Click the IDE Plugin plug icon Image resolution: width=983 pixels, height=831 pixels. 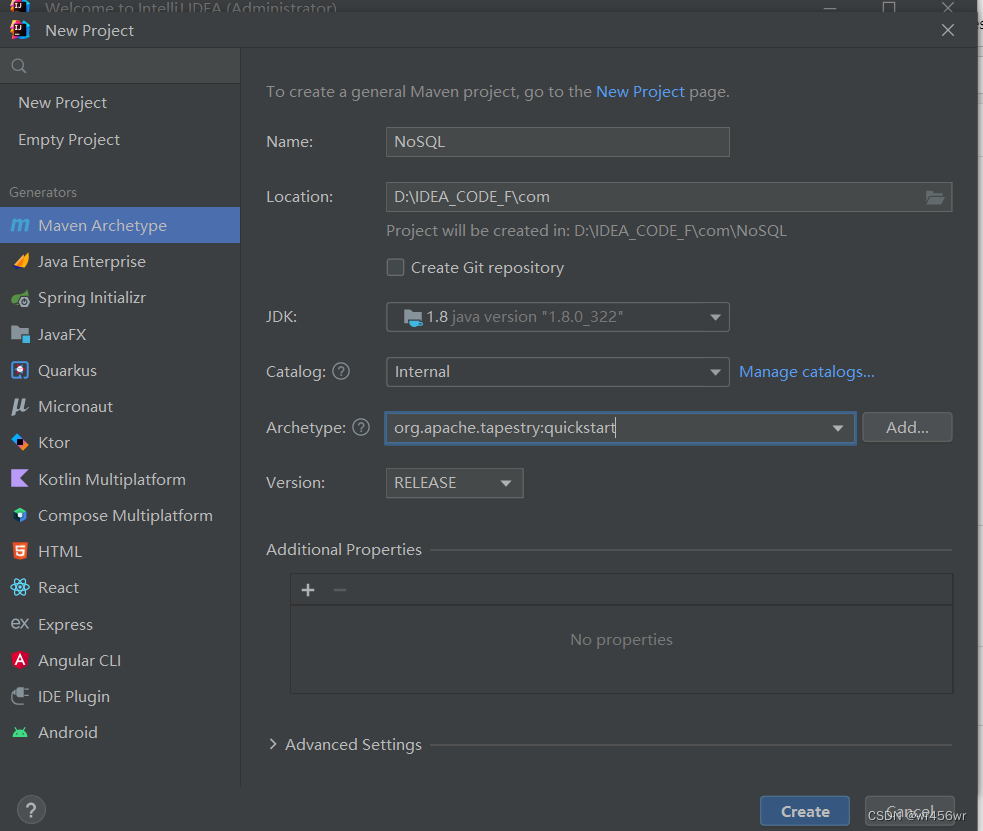click(20, 696)
